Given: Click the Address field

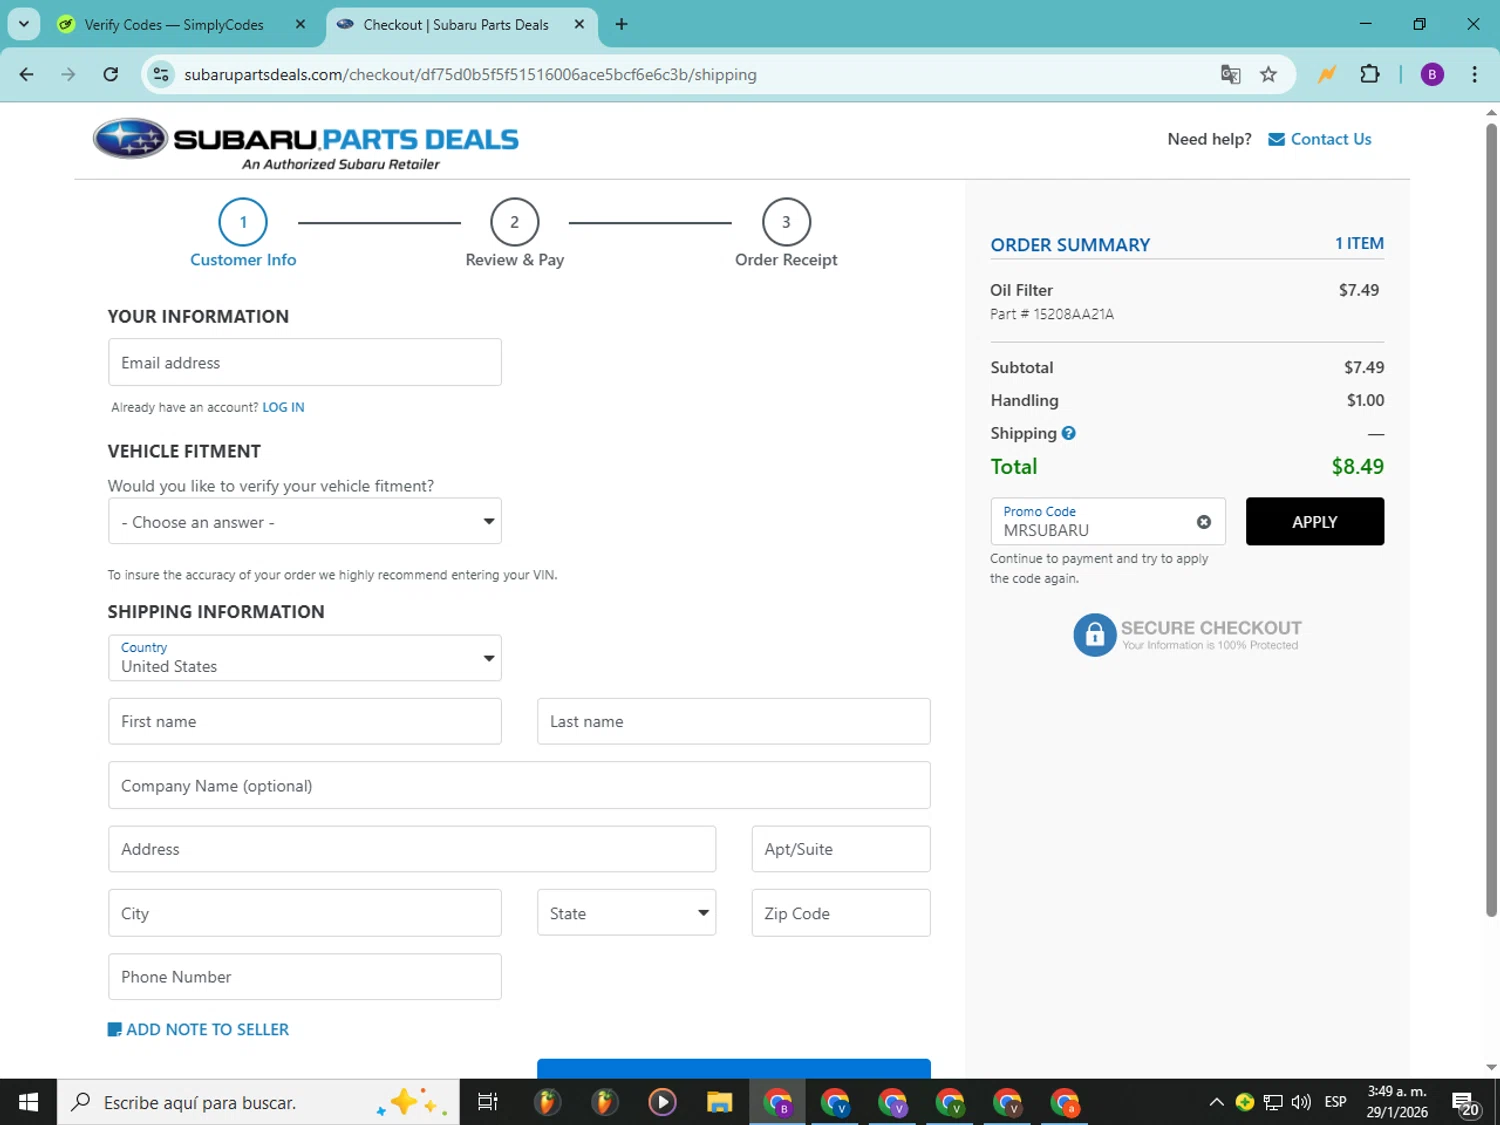Looking at the screenshot, I should [x=412, y=849].
